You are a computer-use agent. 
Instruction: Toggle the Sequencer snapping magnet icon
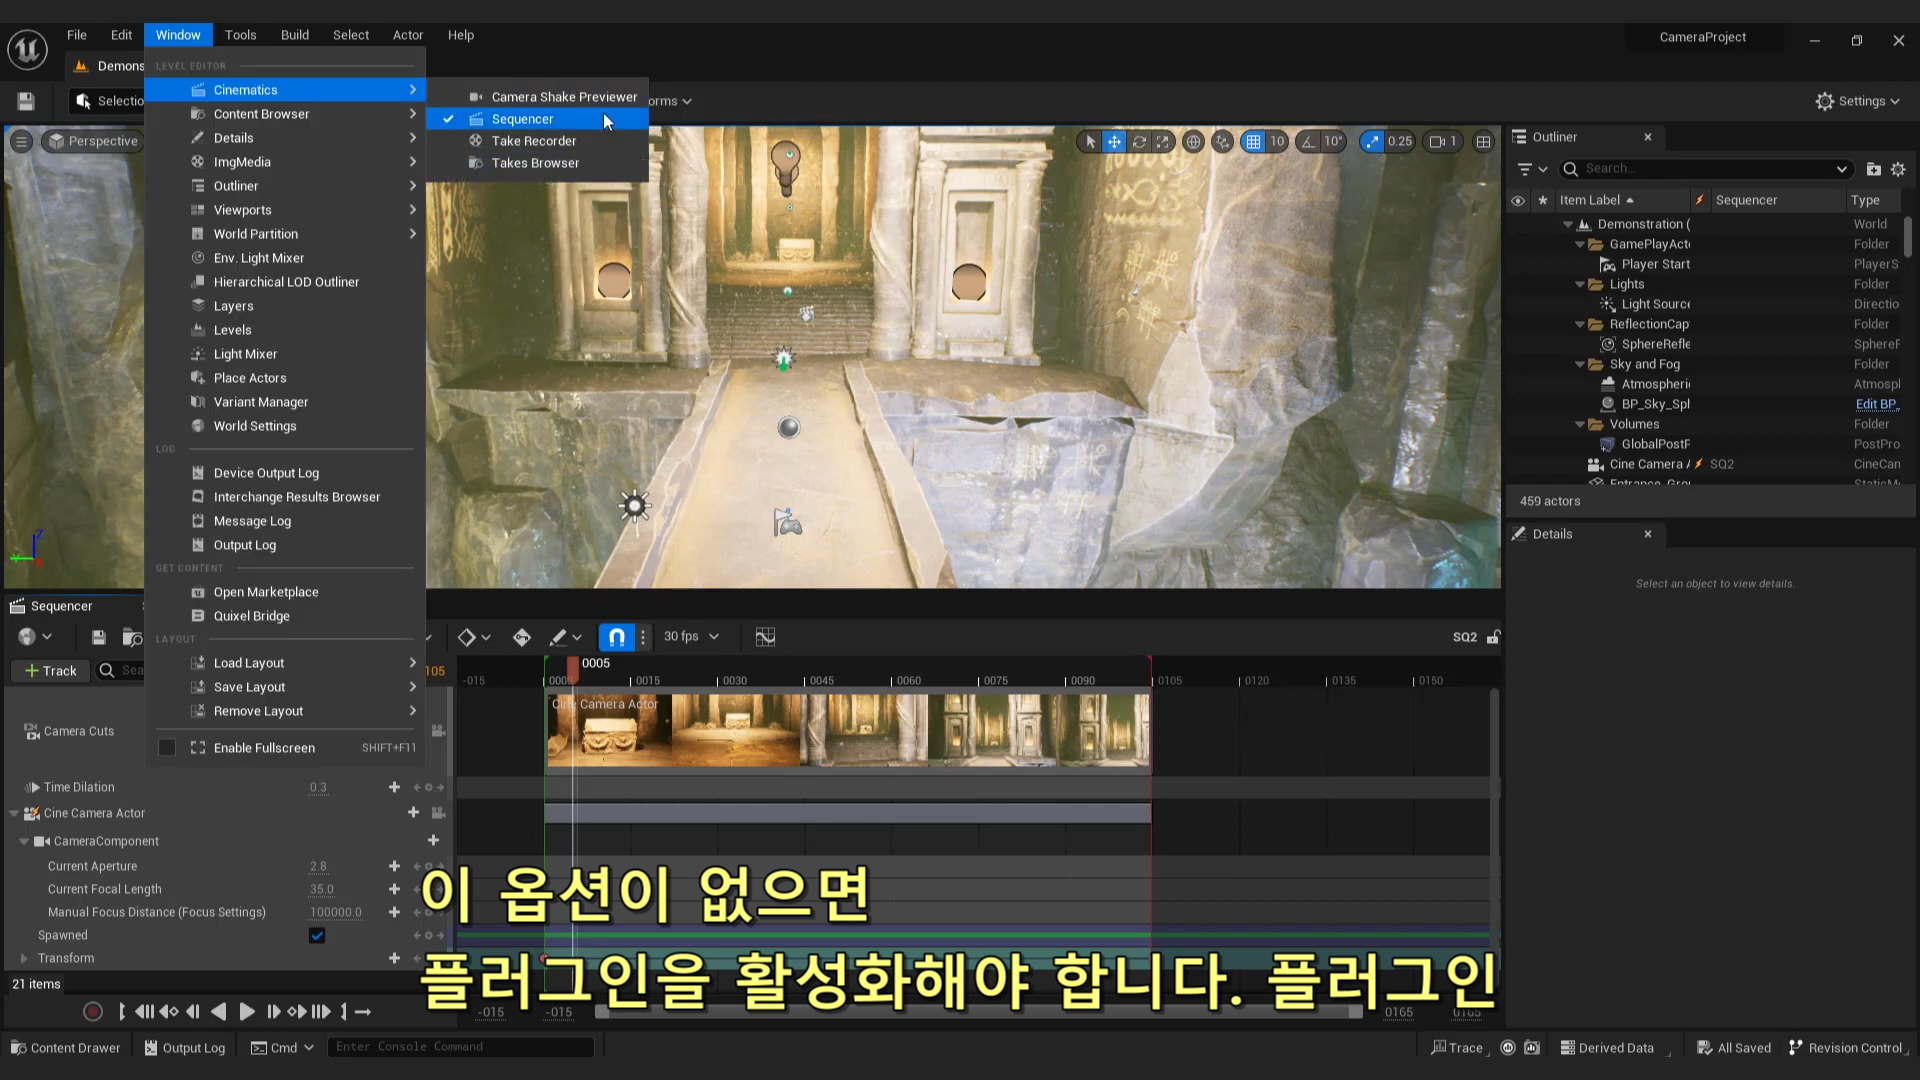tap(616, 637)
